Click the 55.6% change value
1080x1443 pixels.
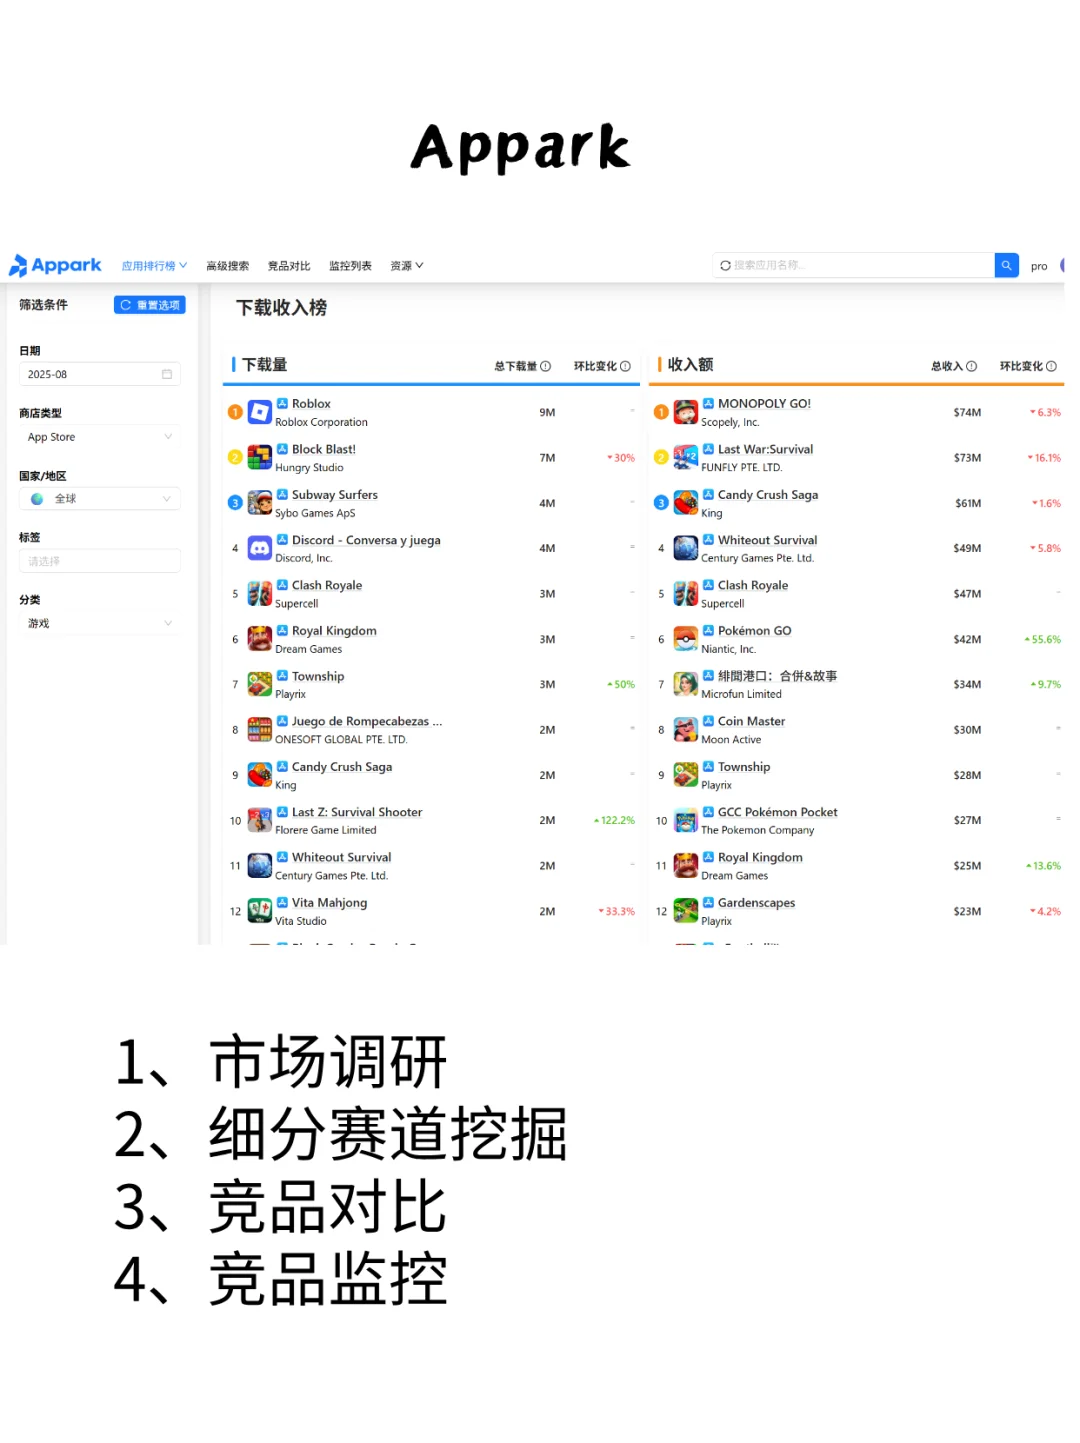(x=1043, y=639)
